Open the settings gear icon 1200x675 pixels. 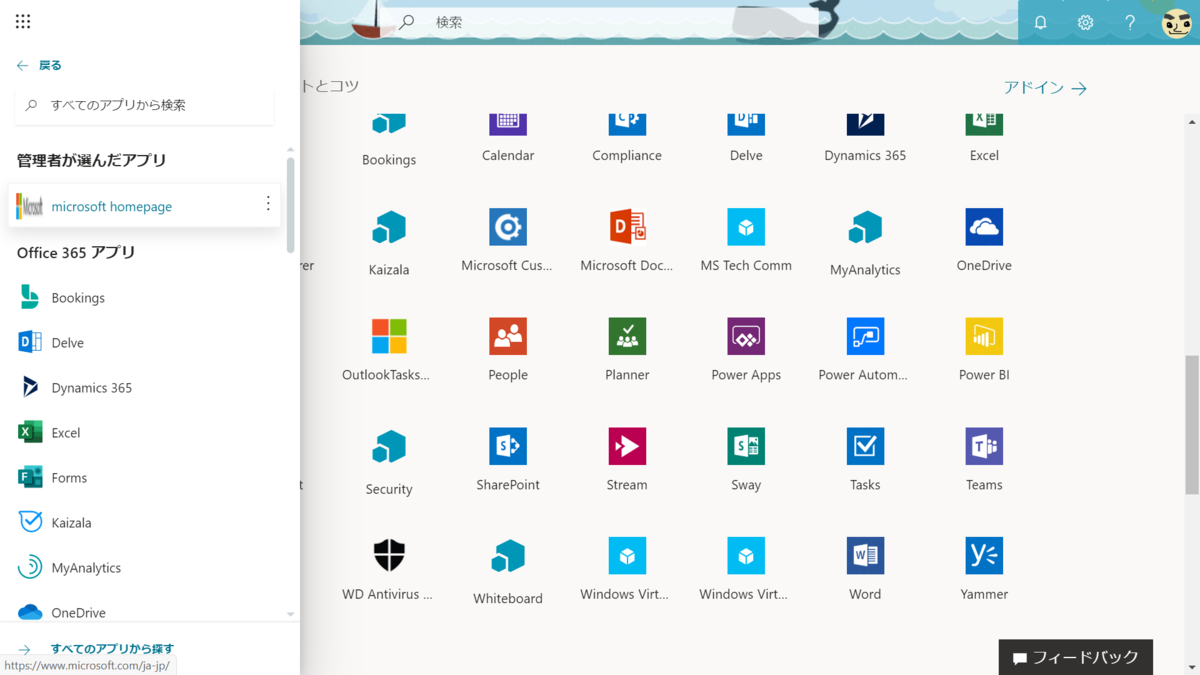pyautogui.click(x=1085, y=22)
